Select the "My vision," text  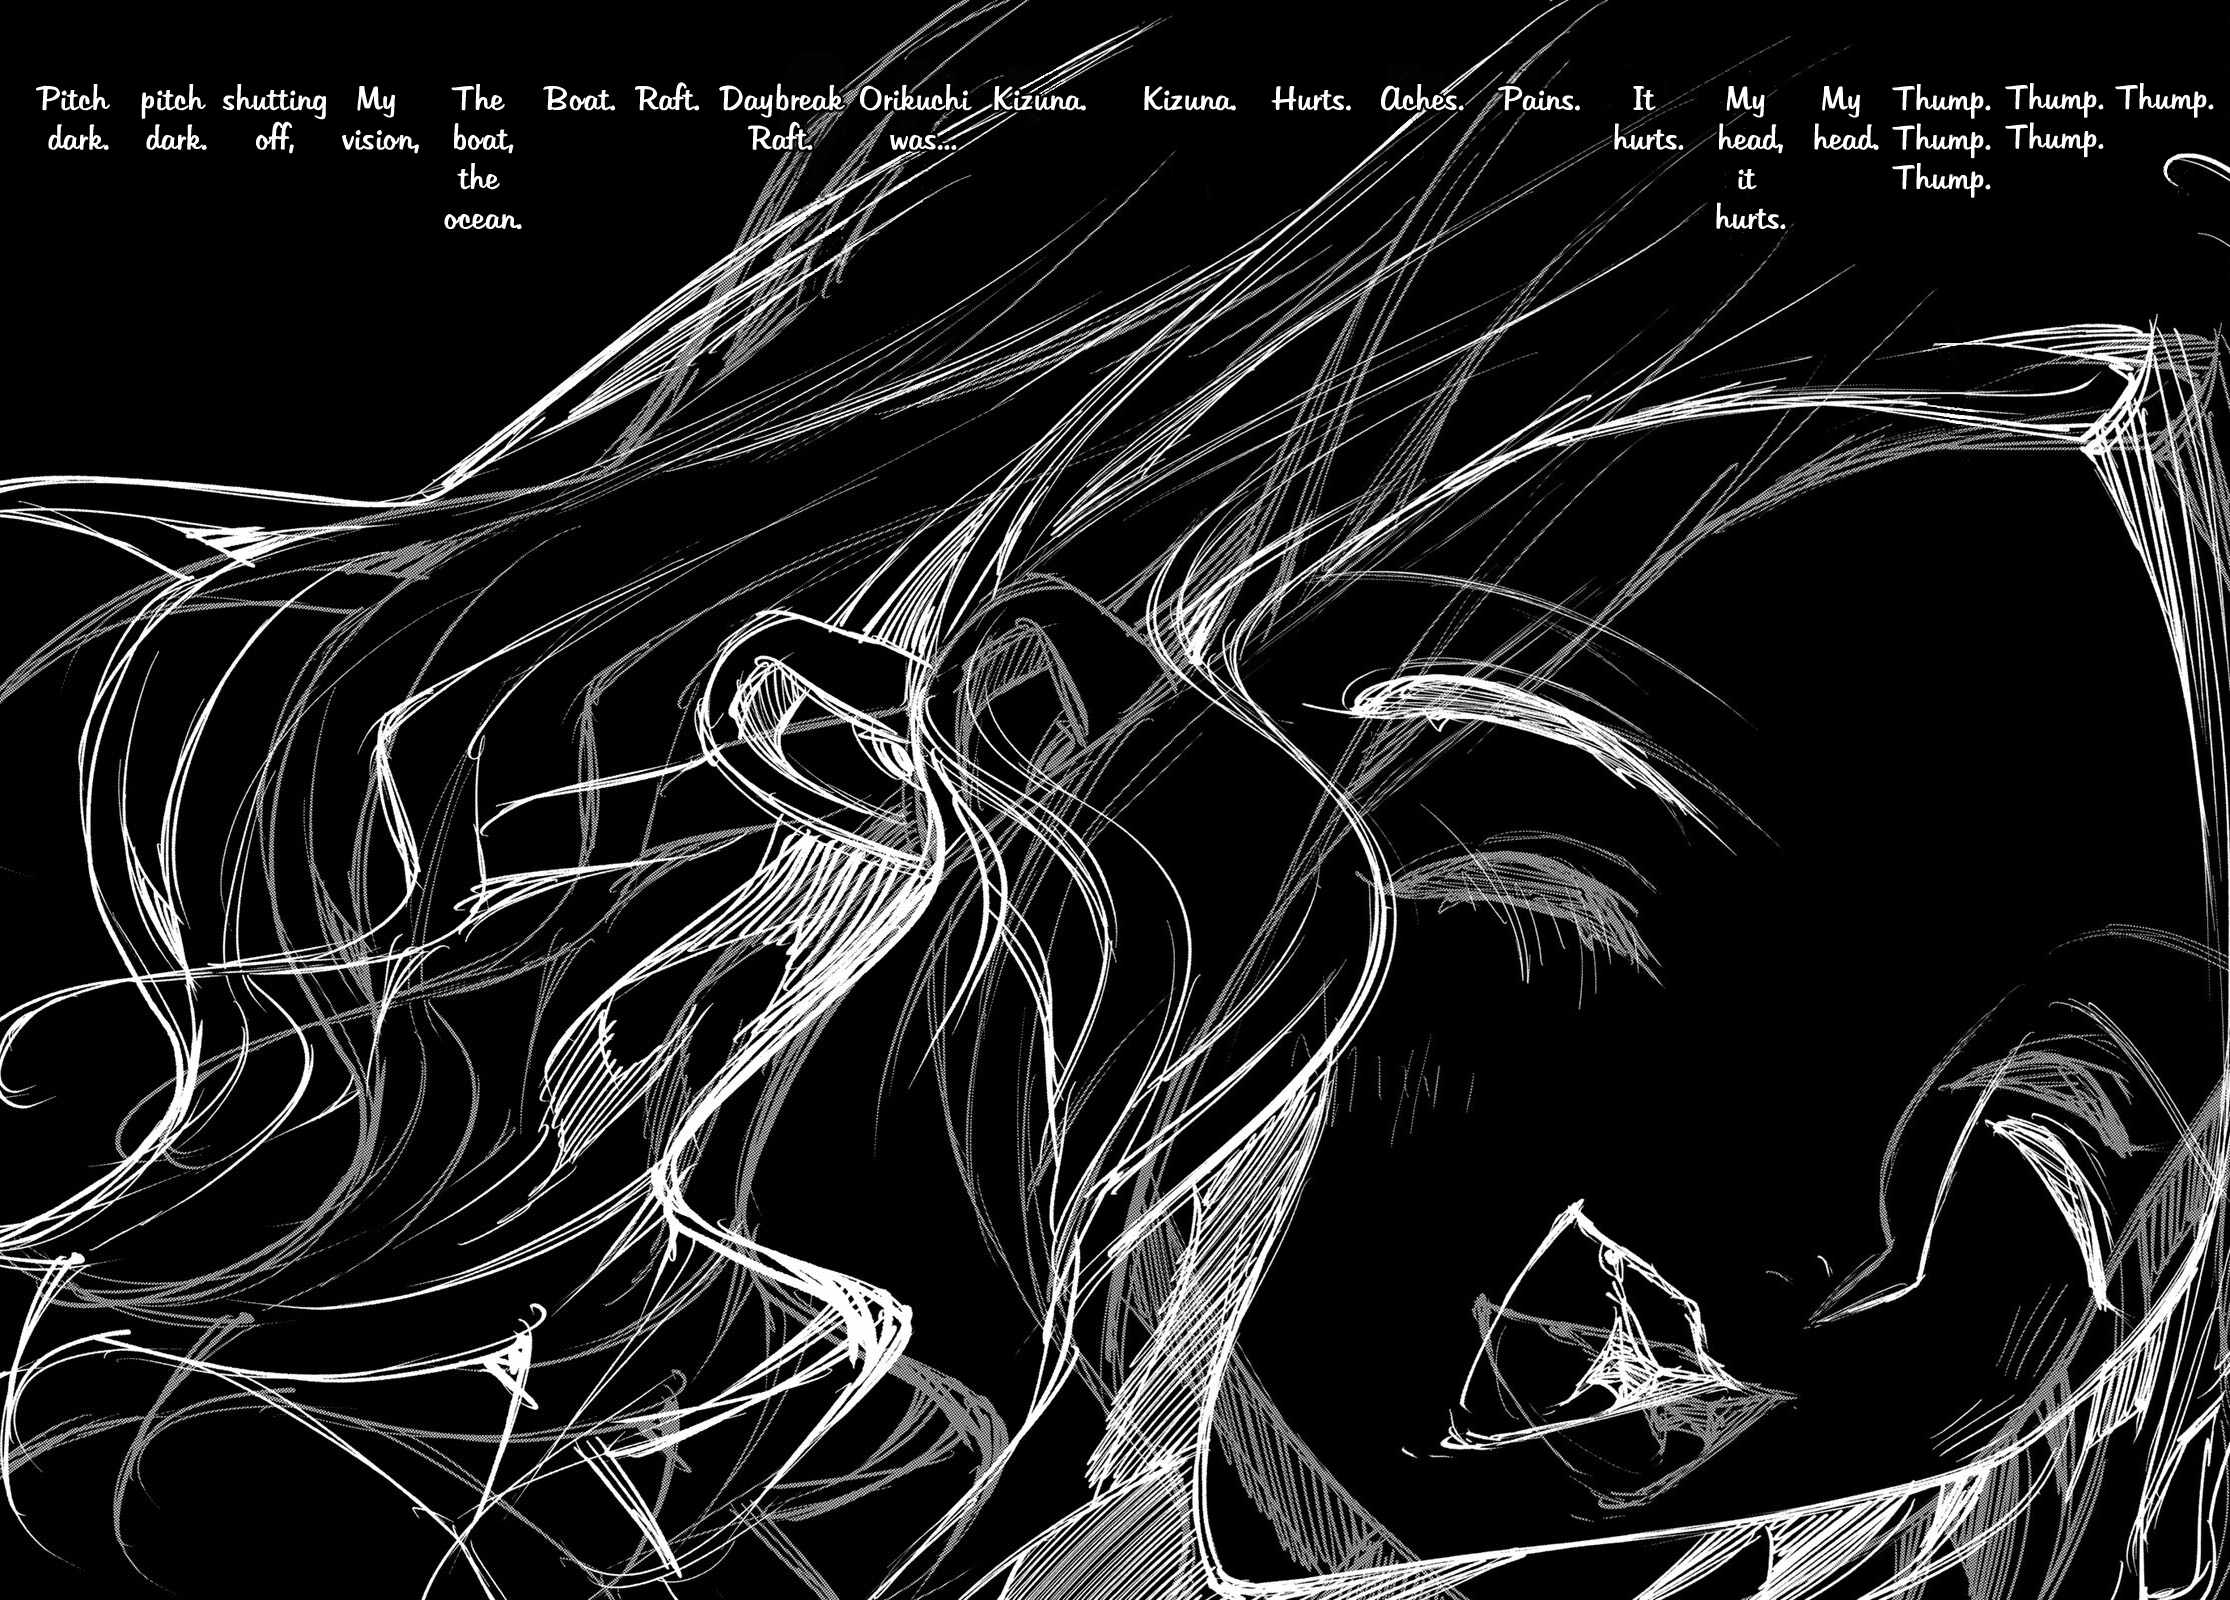(x=378, y=120)
